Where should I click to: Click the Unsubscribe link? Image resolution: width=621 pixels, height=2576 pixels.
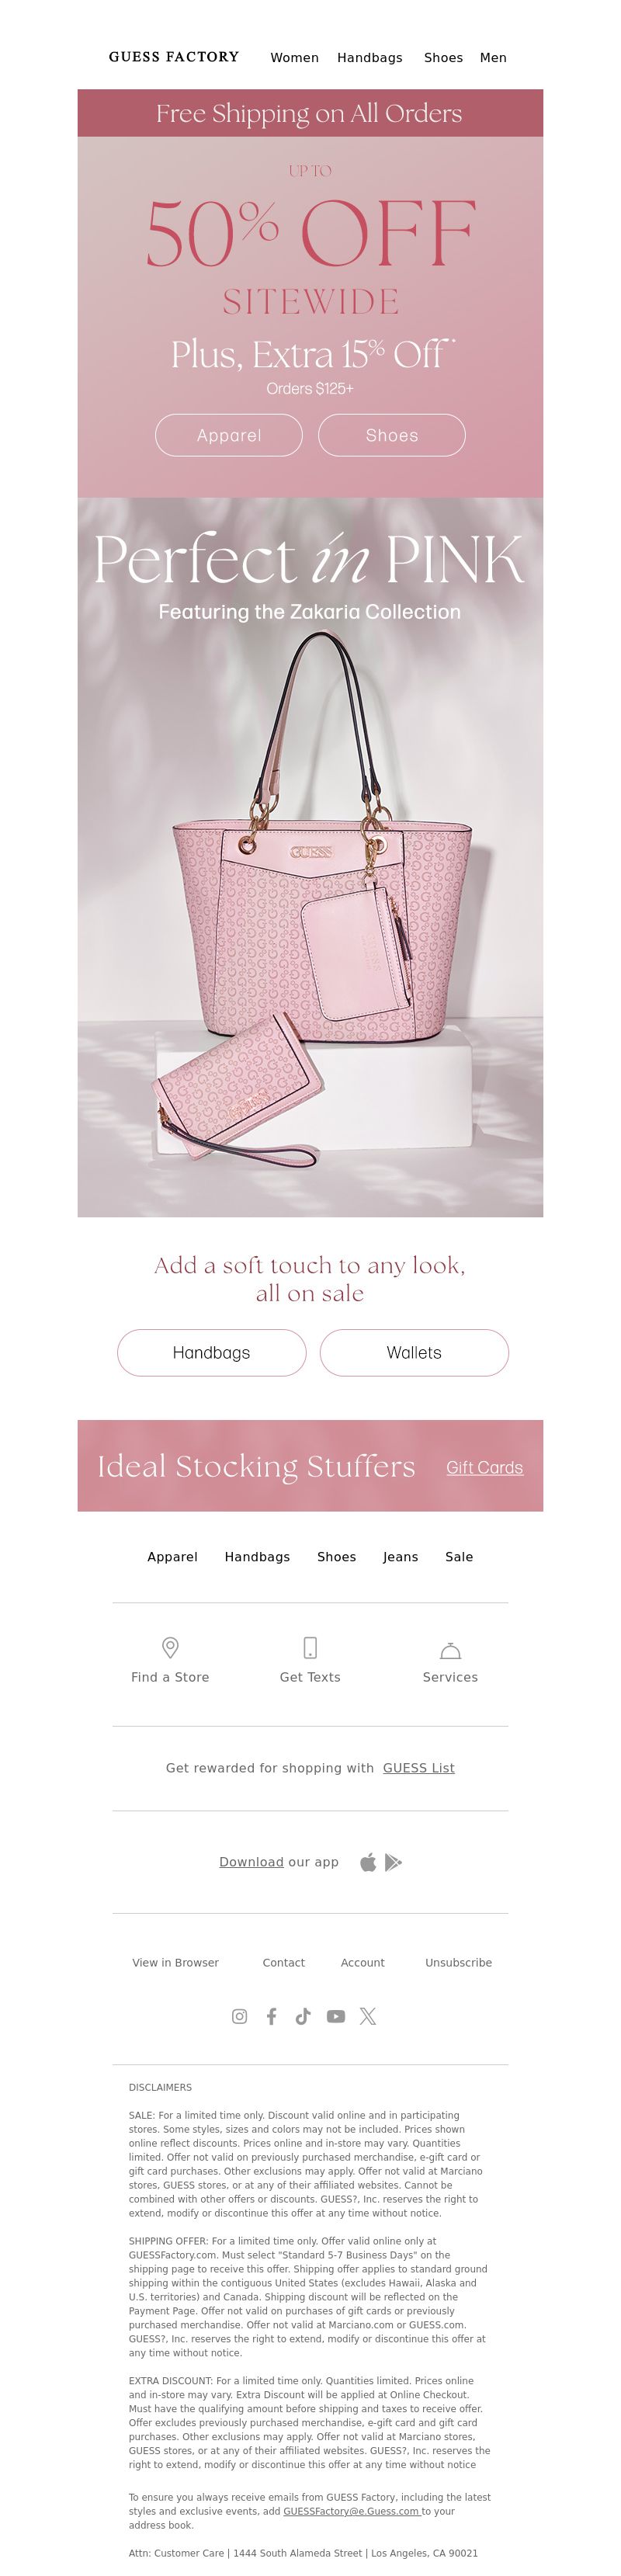pyautogui.click(x=459, y=1963)
